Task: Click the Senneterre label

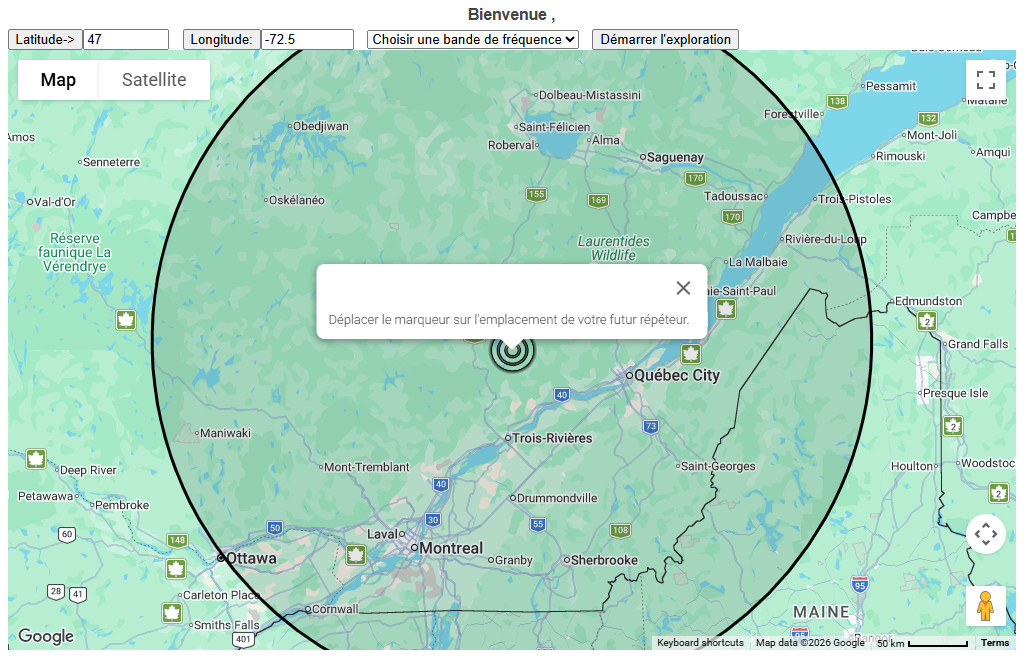Action: 111,162
